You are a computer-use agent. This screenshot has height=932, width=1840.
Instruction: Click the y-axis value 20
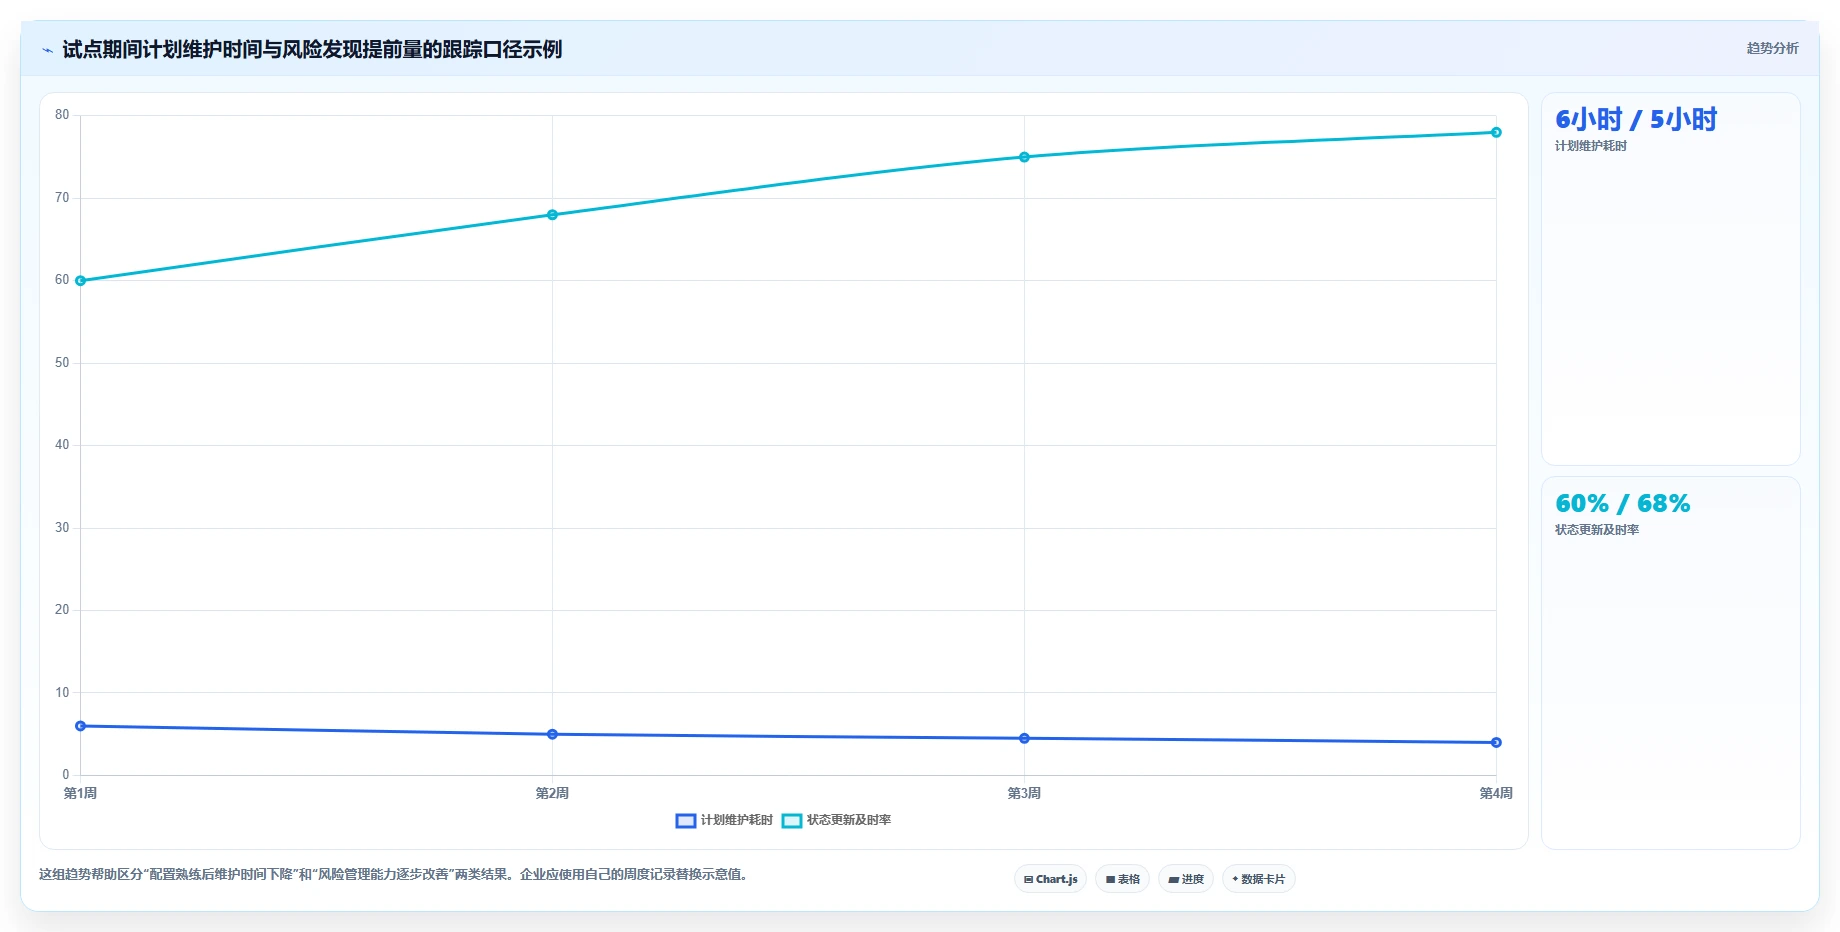point(62,610)
